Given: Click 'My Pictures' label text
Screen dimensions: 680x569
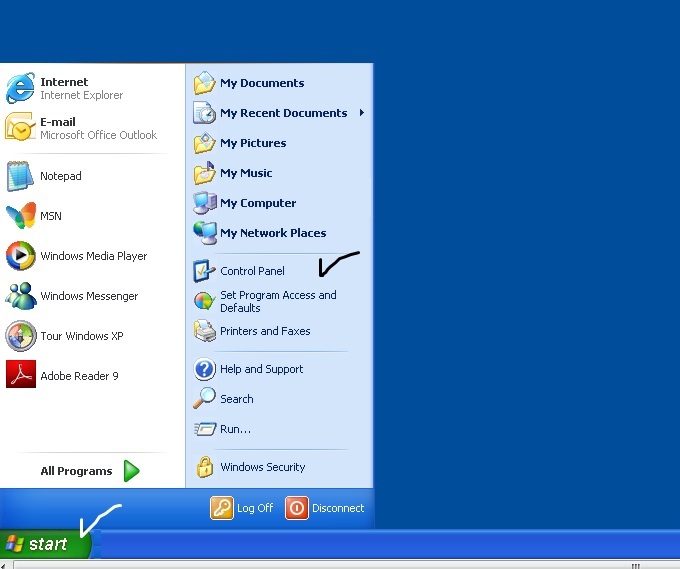Looking at the screenshot, I should click(x=253, y=143).
